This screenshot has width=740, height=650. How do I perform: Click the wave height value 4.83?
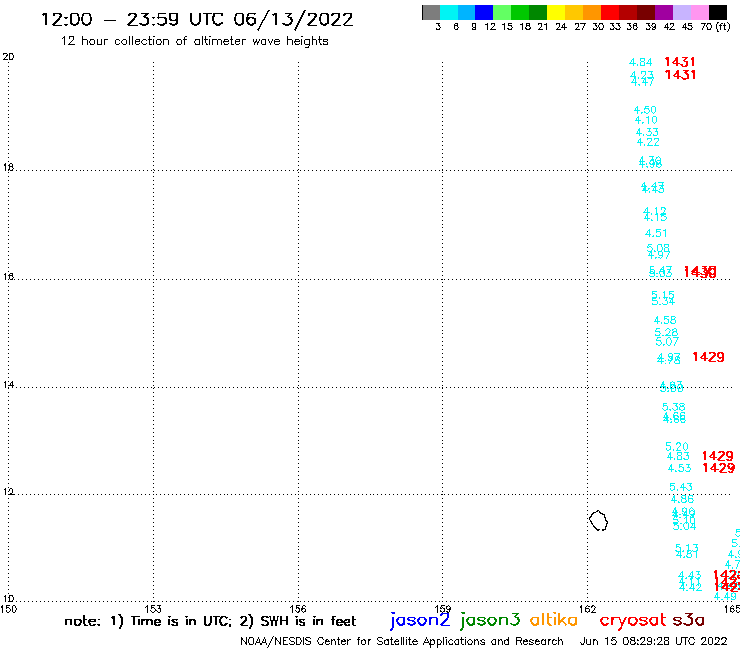(x=678, y=456)
